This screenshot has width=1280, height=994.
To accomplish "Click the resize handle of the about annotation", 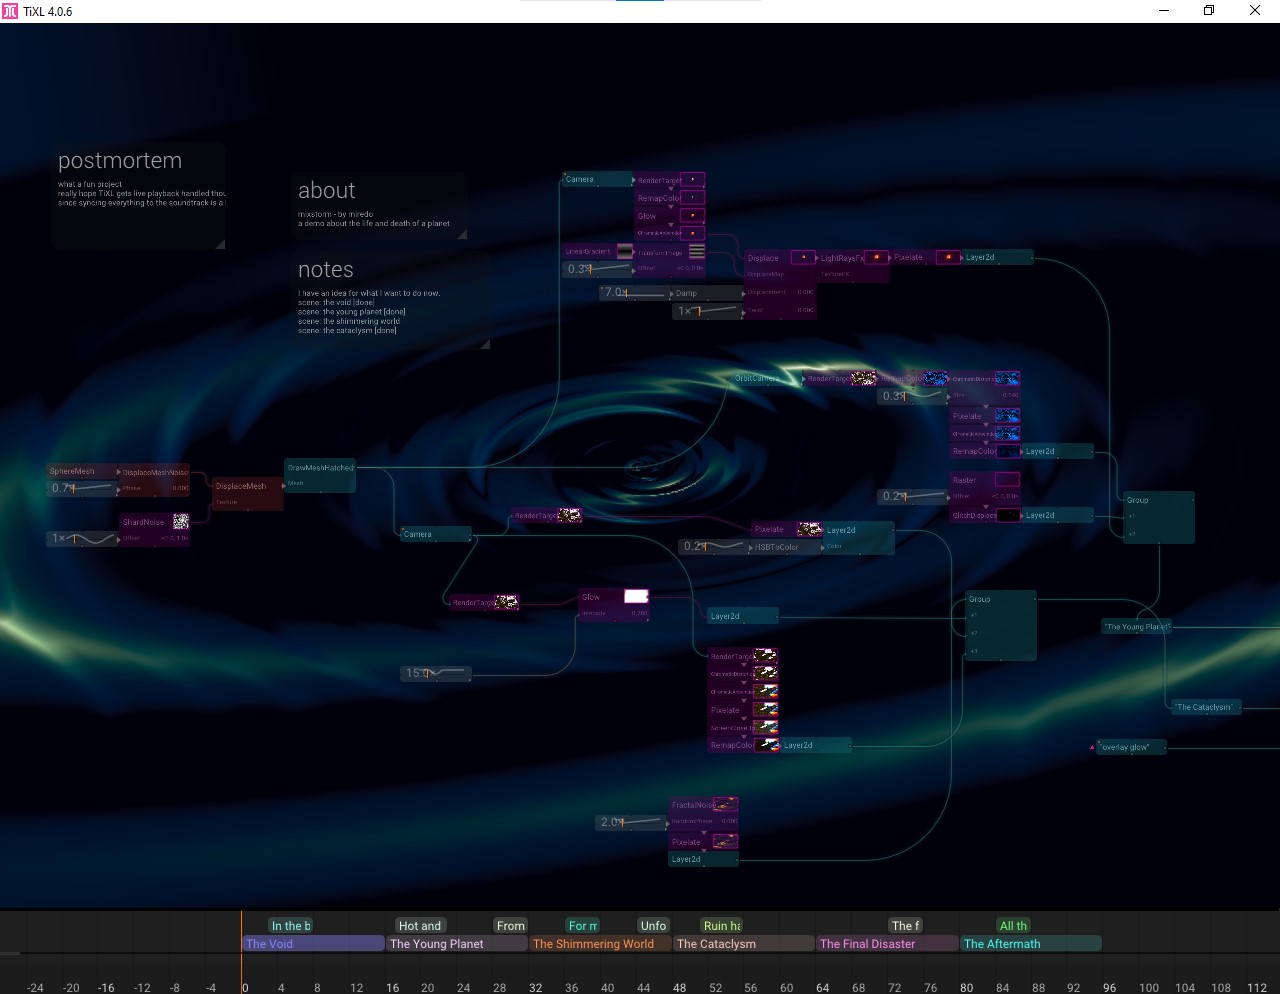I will click(462, 234).
